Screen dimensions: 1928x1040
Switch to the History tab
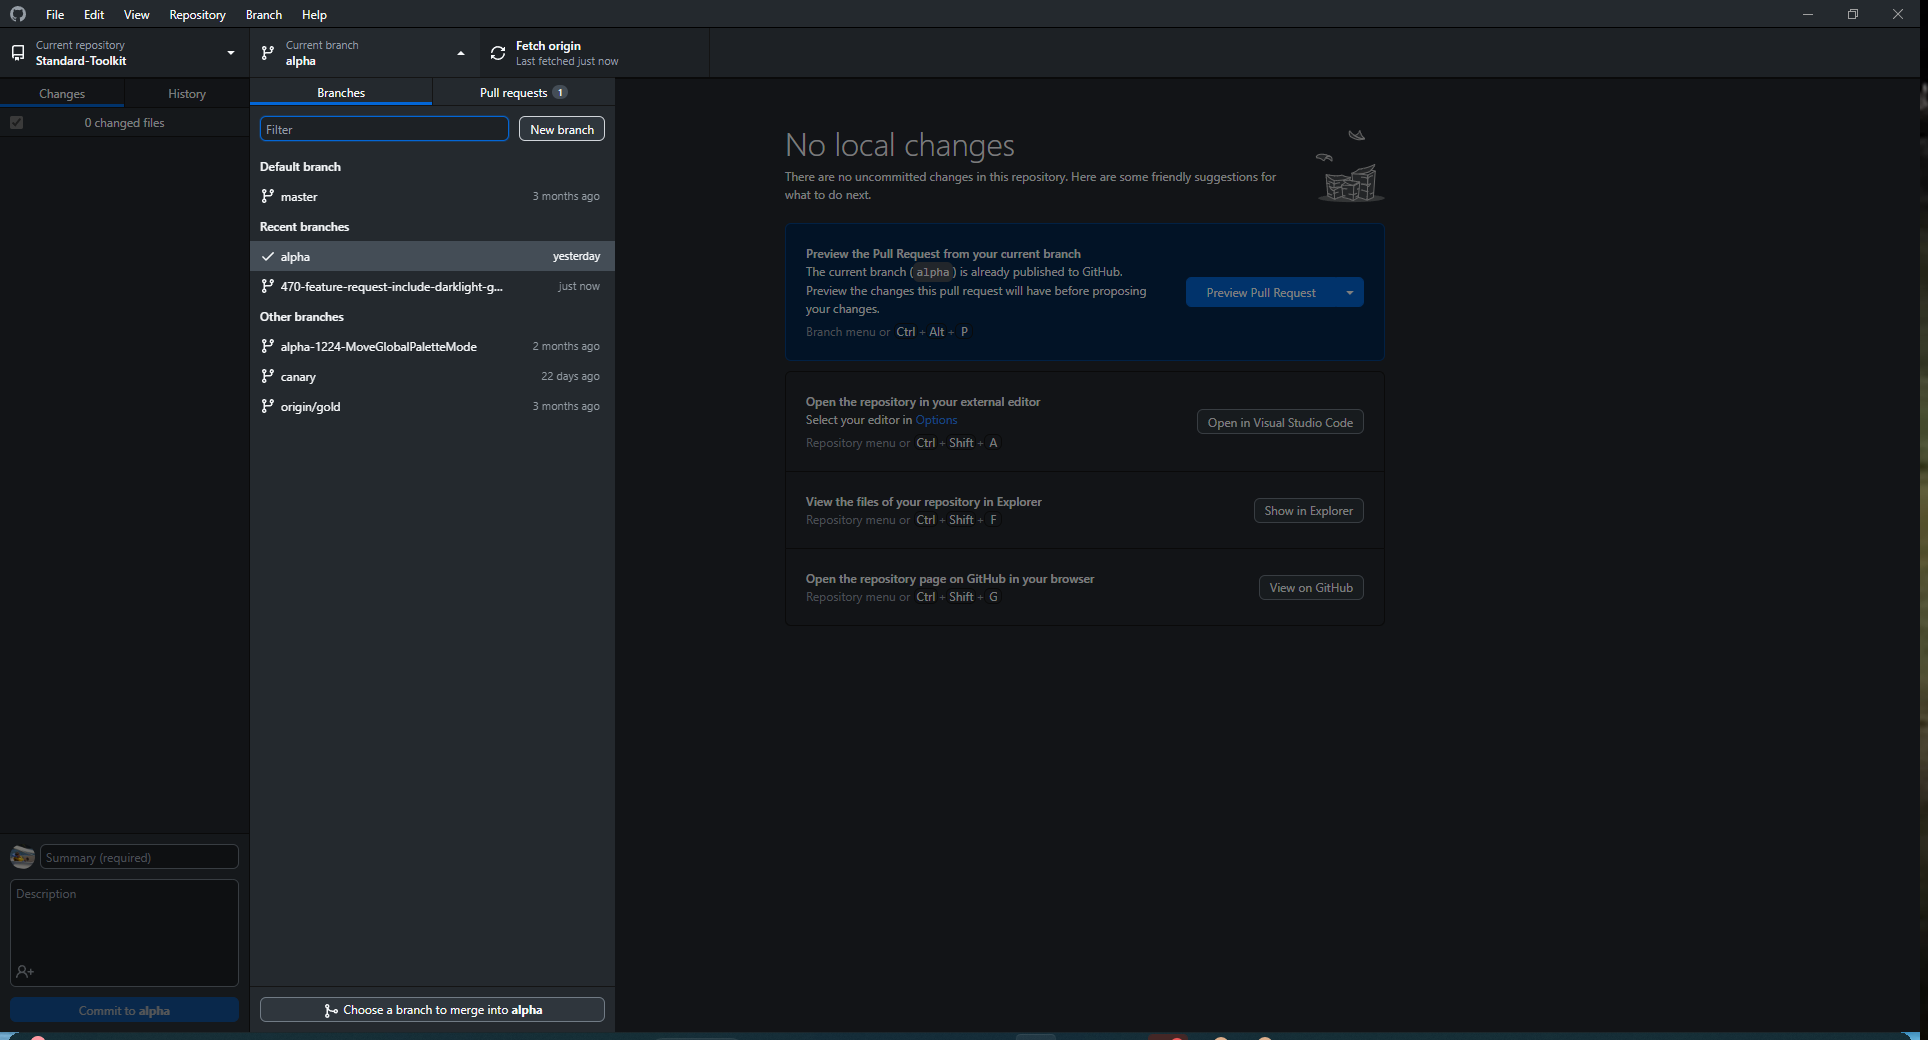tap(187, 94)
